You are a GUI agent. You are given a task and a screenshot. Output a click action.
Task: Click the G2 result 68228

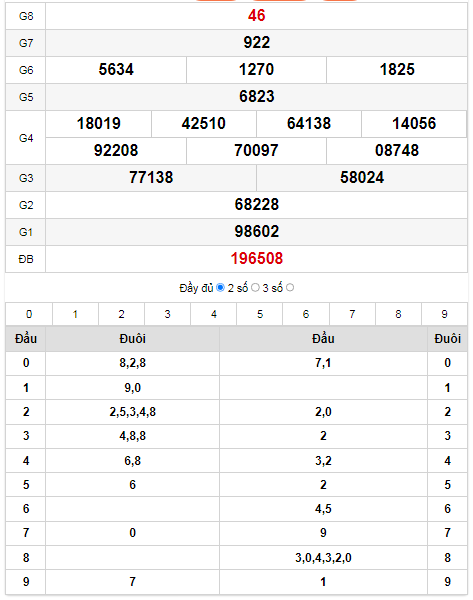[x=256, y=205]
